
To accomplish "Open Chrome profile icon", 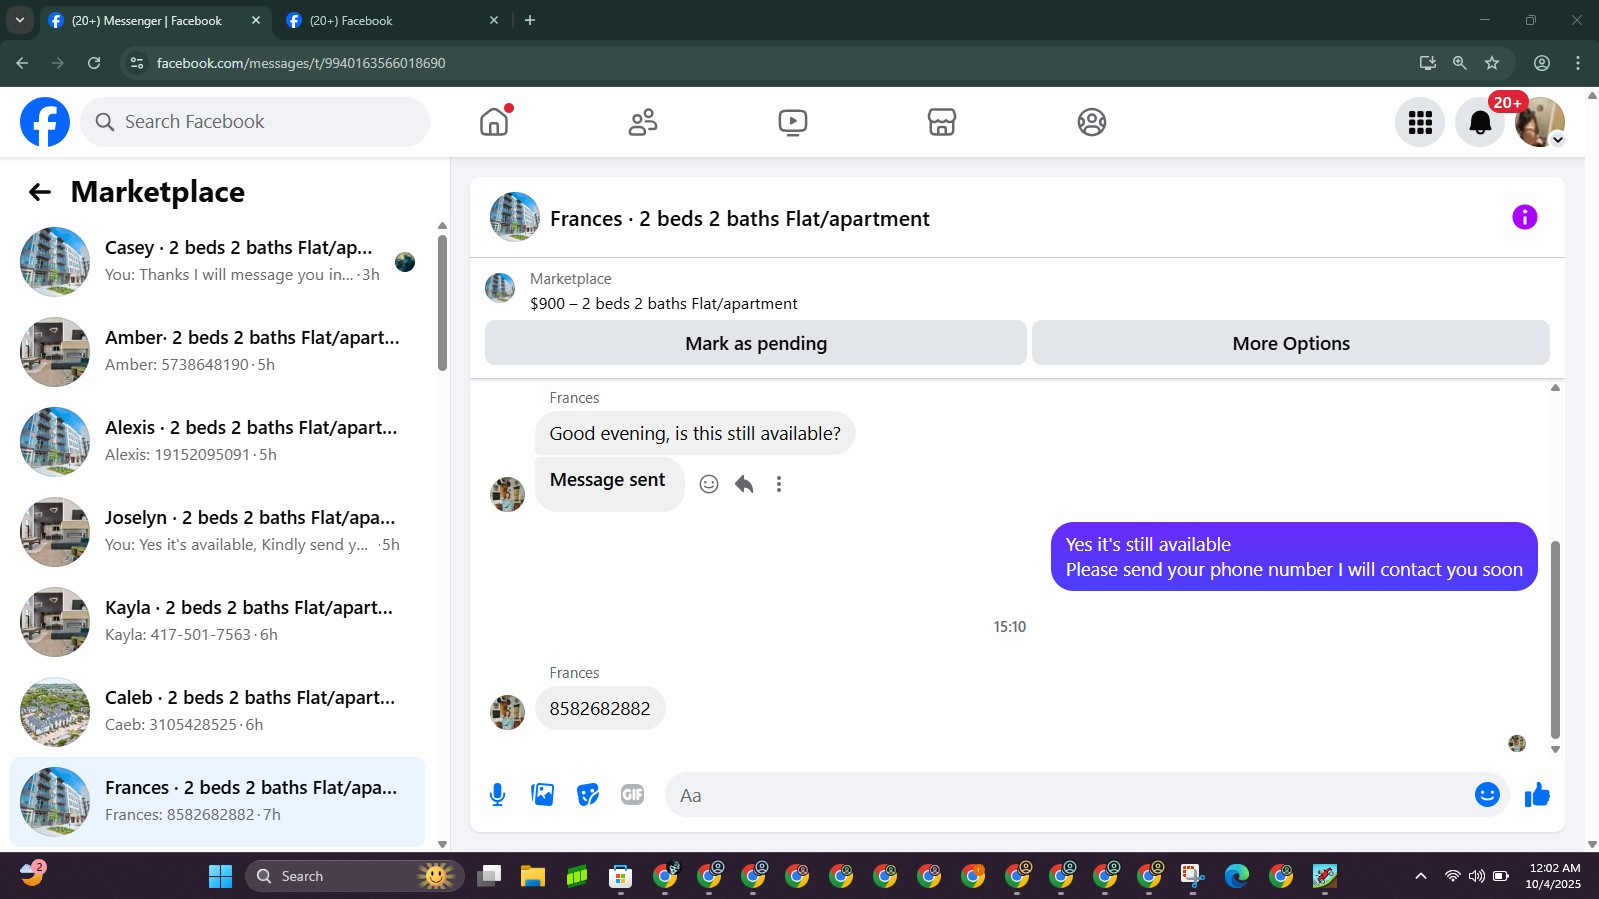I will [1542, 63].
